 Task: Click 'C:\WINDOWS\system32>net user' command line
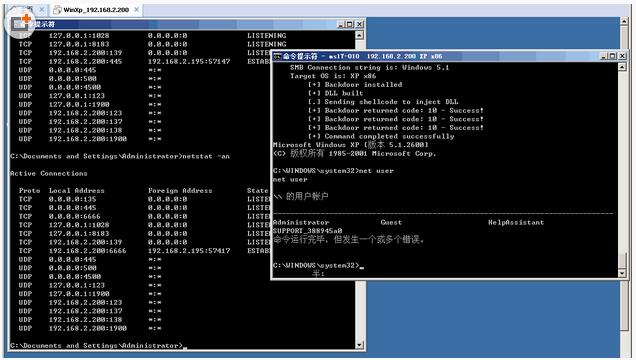(333, 171)
